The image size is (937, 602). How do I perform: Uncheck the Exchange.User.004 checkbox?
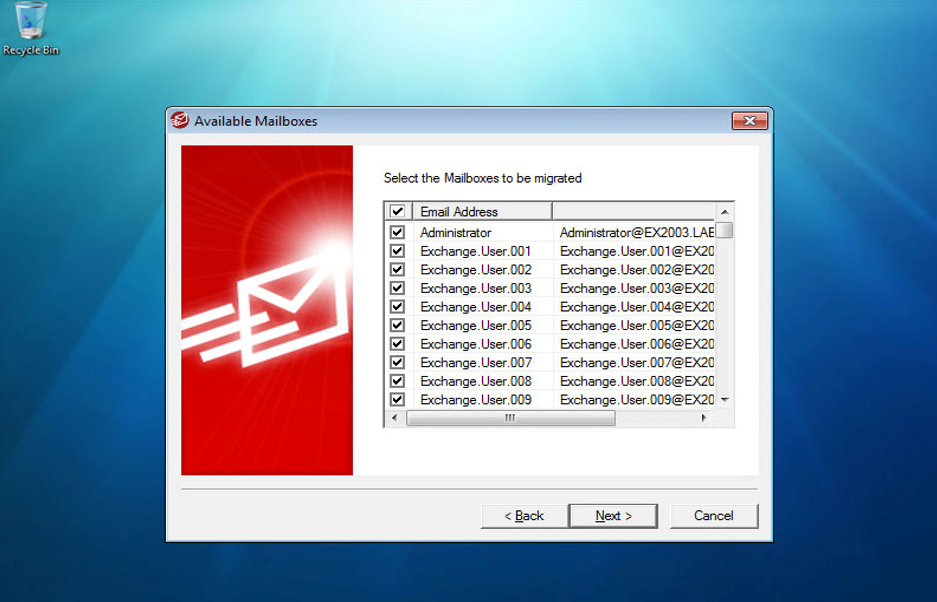tap(397, 306)
